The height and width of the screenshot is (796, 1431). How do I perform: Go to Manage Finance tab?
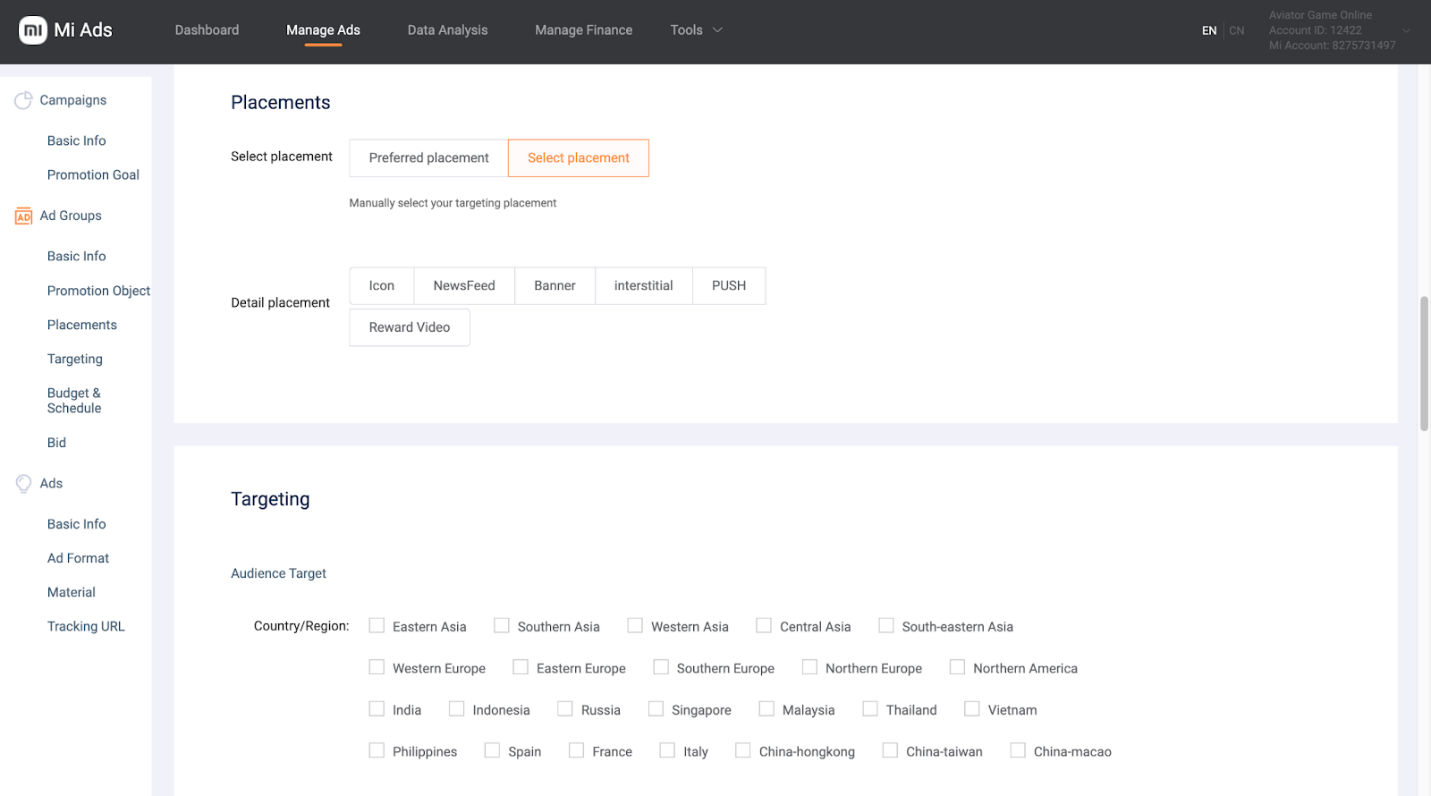click(583, 30)
